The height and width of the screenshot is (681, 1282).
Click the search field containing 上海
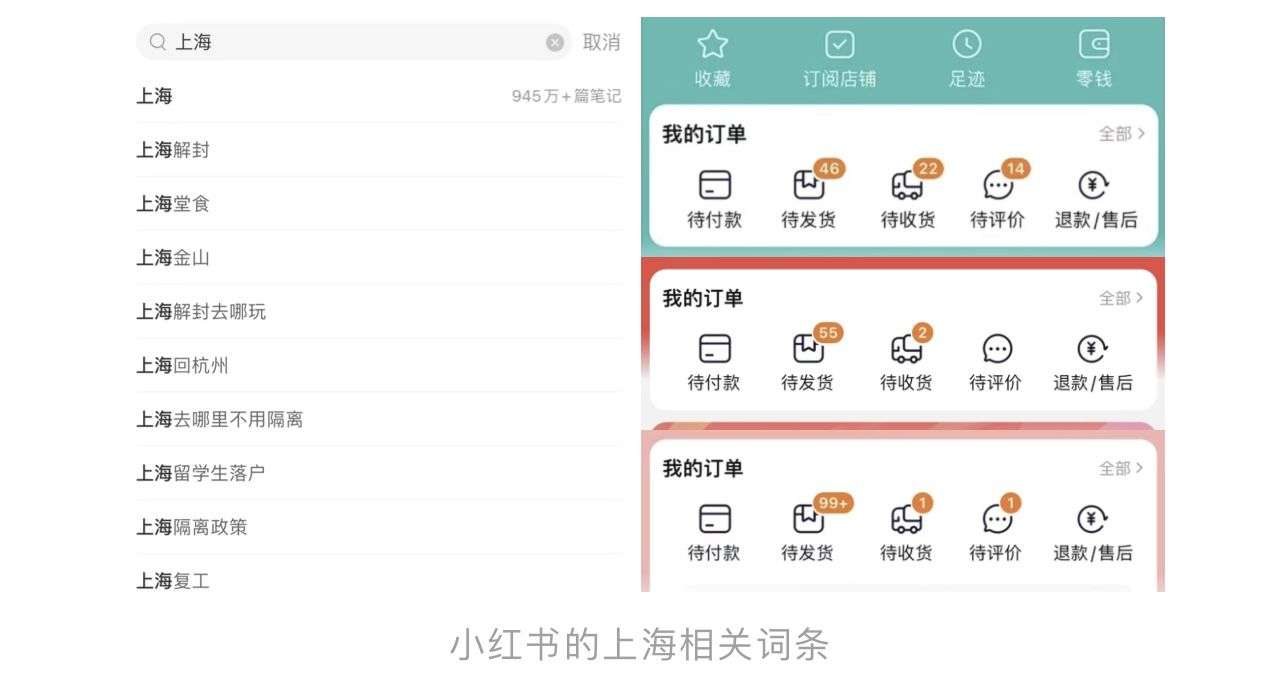click(354, 42)
